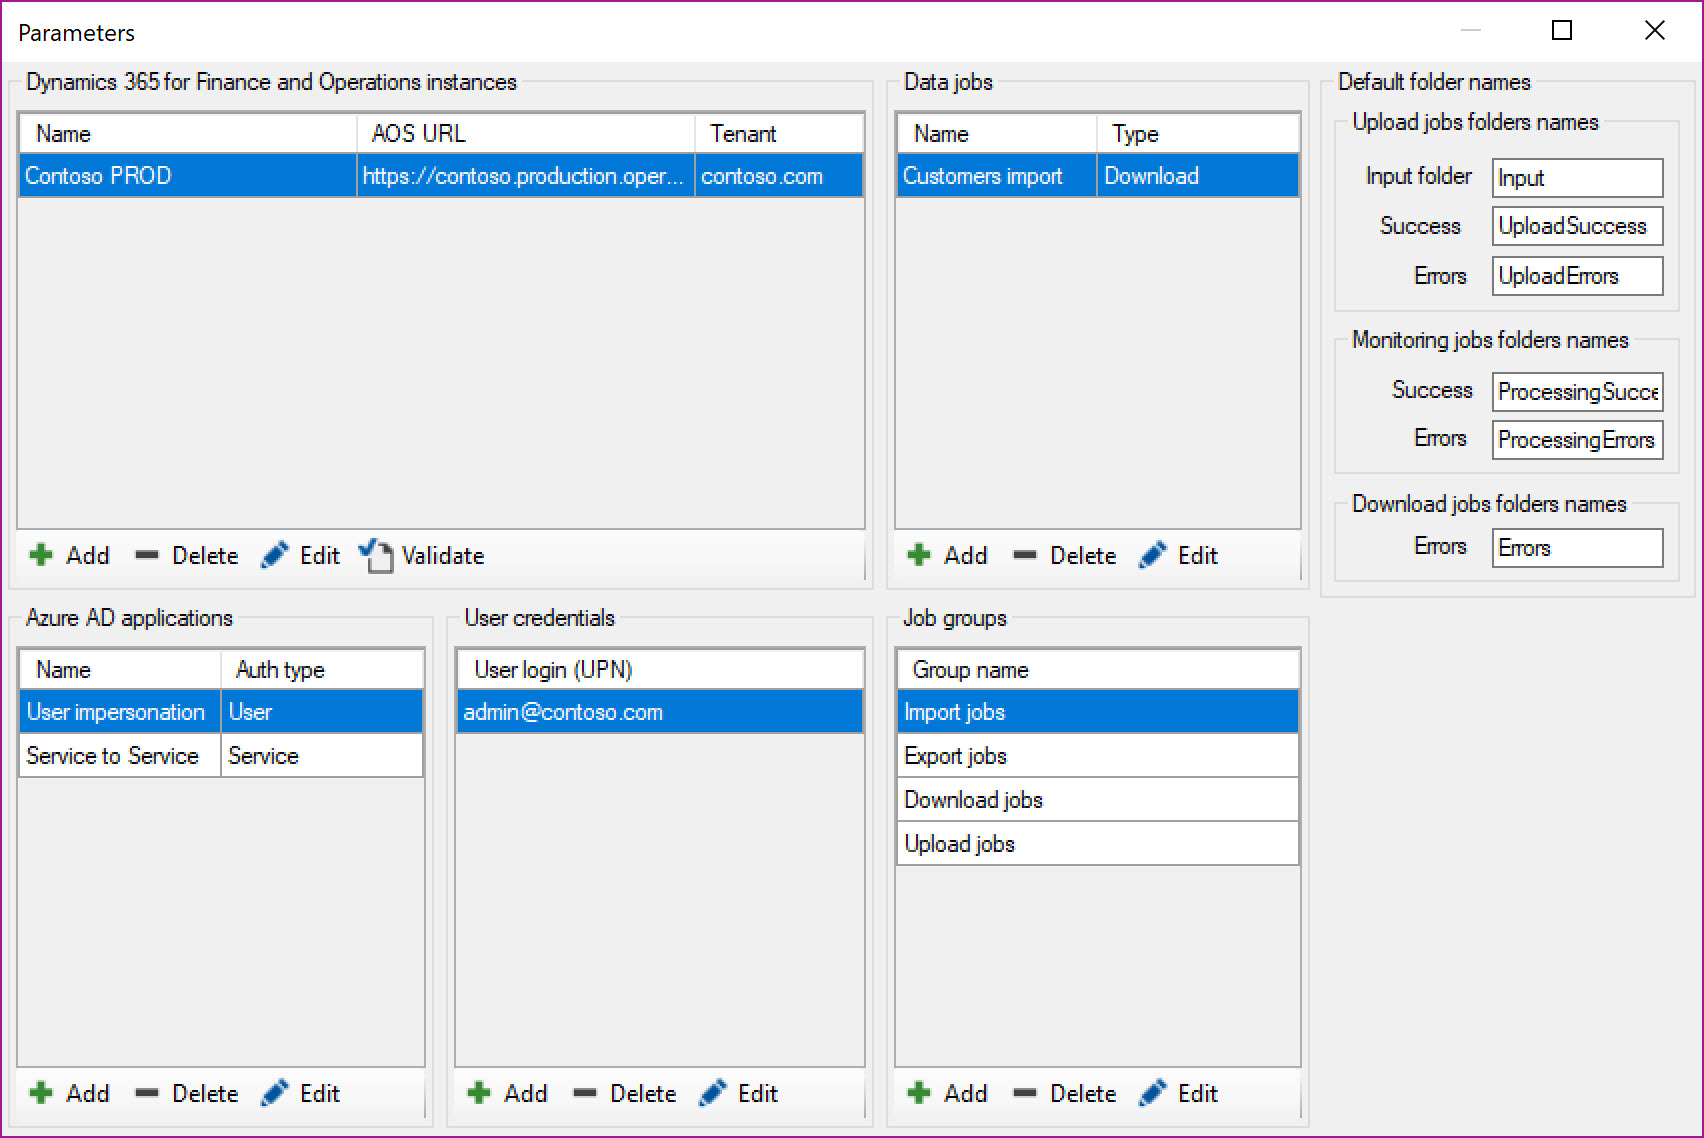This screenshot has height=1138, width=1704.
Task: Click the pencil Edit icon under Job groups
Action: (x=1153, y=1093)
